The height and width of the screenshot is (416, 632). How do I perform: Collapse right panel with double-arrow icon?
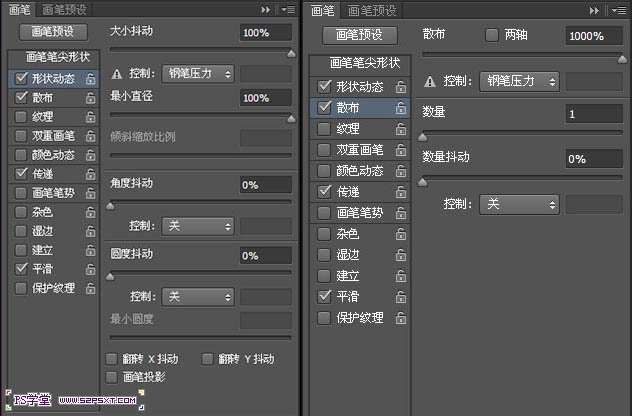click(594, 10)
